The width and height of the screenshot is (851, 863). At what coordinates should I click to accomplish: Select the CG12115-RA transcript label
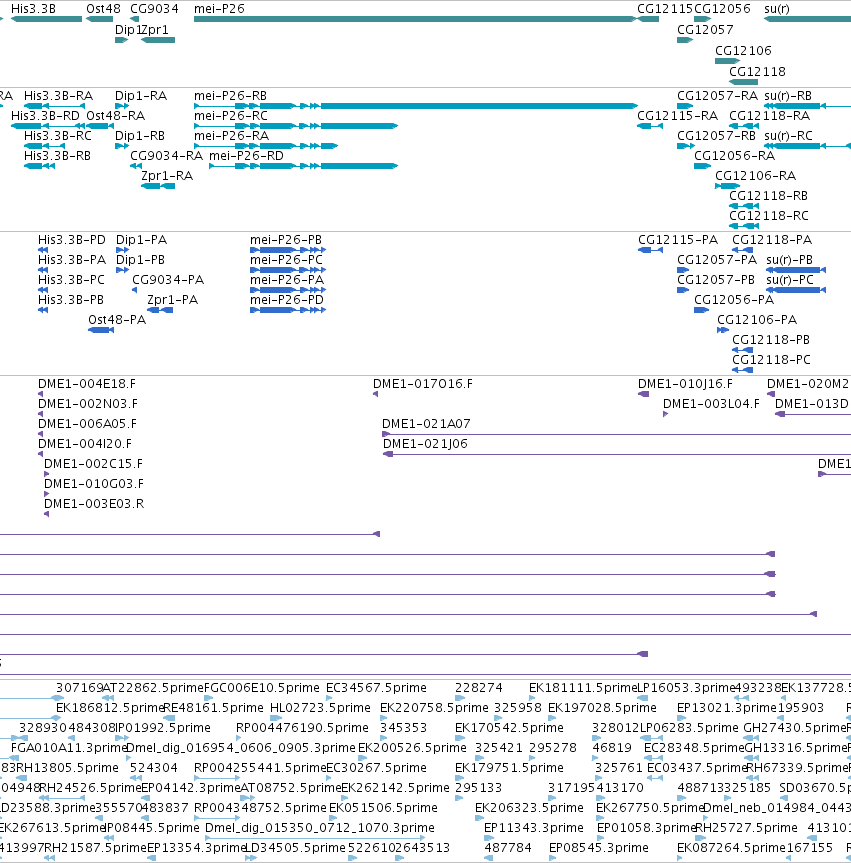tap(678, 116)
